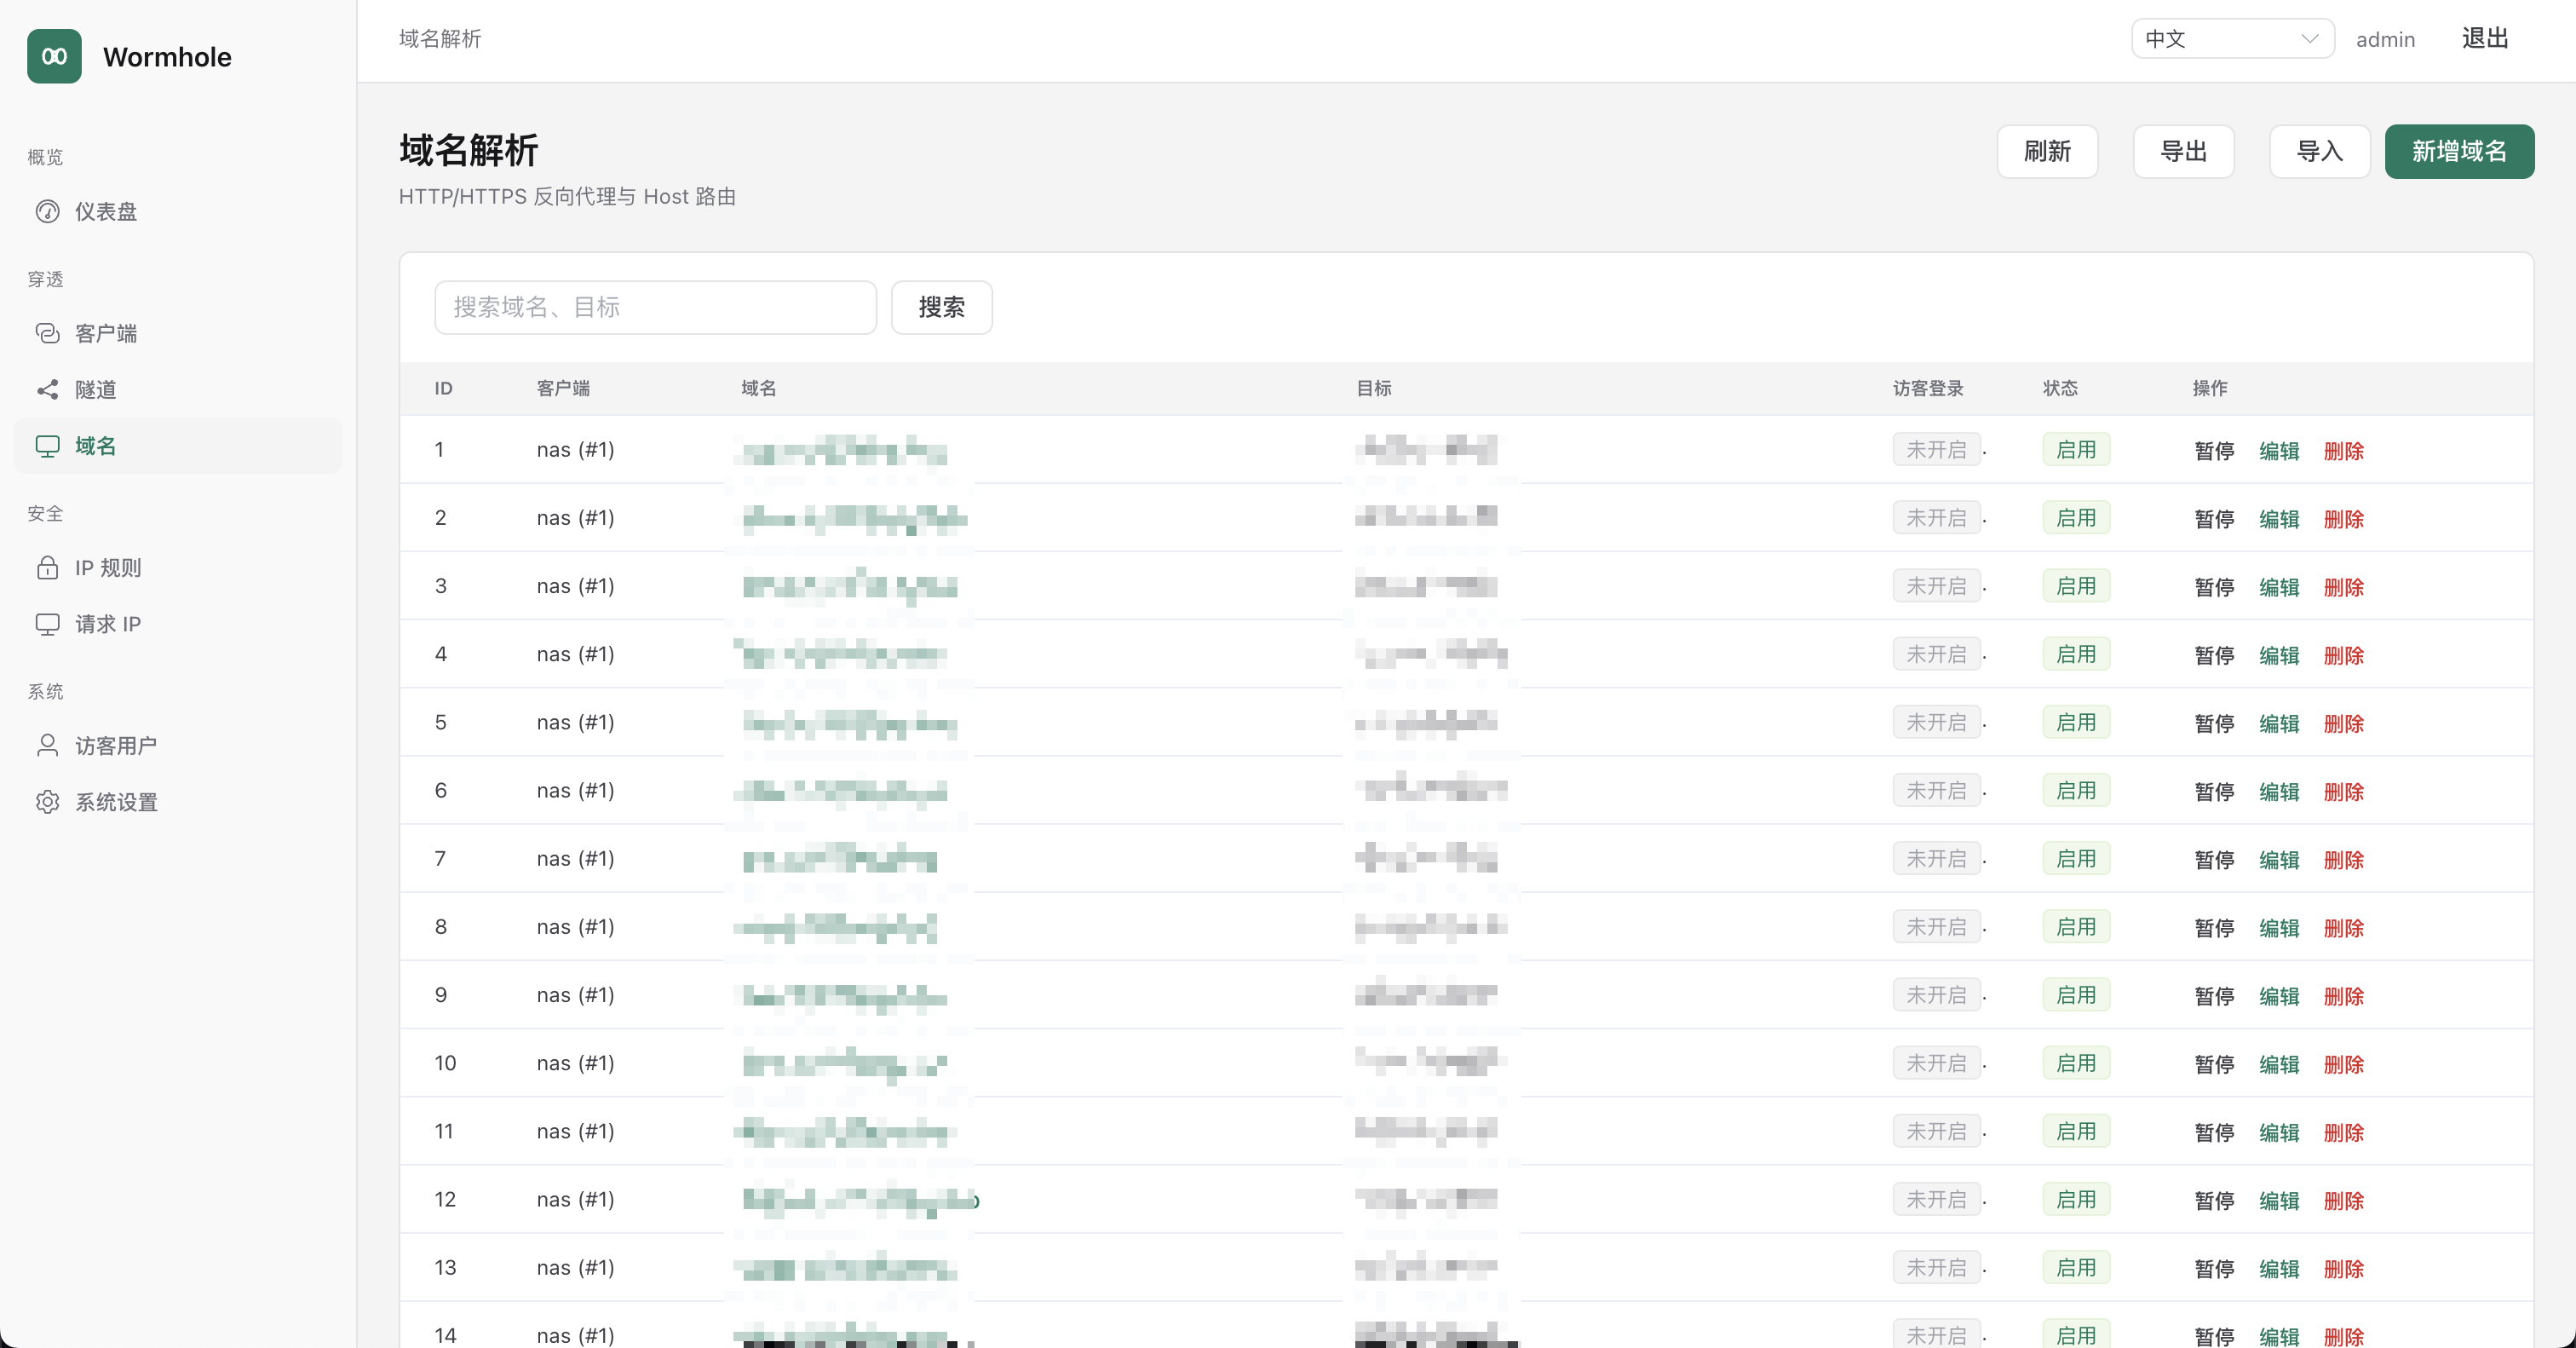The image size is (2576, 1348).
Task: Open the IP 规则 lock icon
Action: [x=47, y=568]
